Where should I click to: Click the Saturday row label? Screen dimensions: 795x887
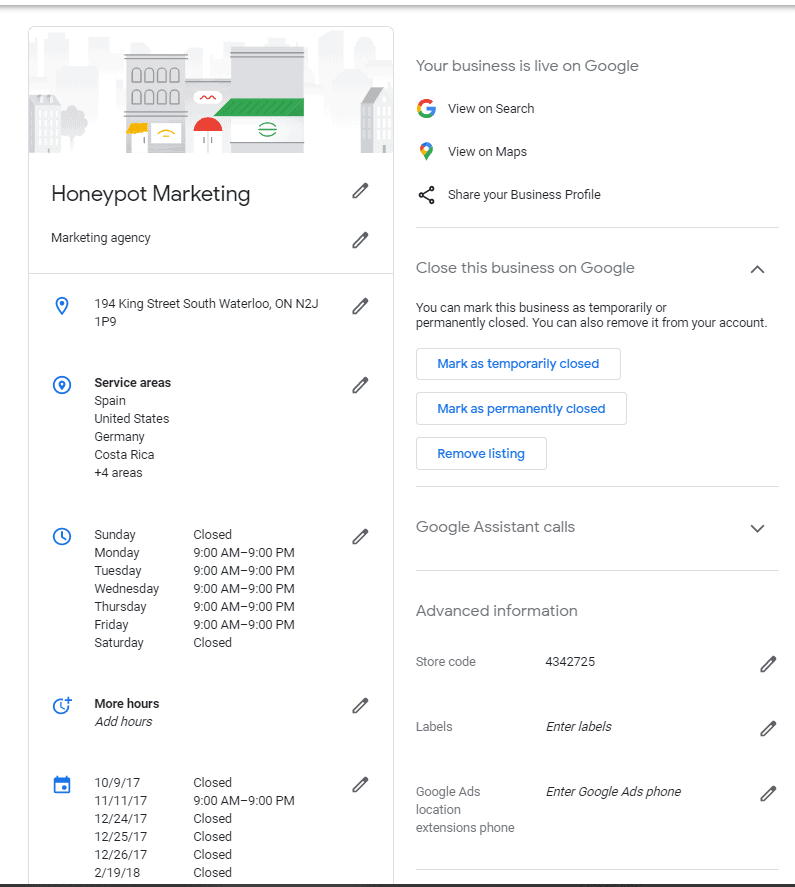click(119, 643)
